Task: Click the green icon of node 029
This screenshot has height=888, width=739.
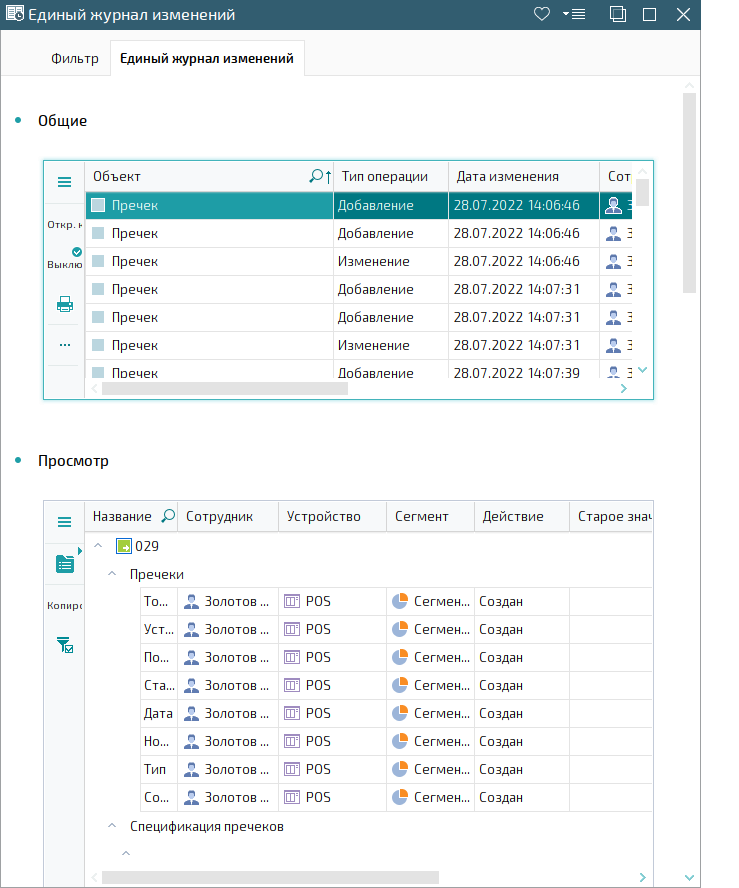Action: (x=123, y=546)
